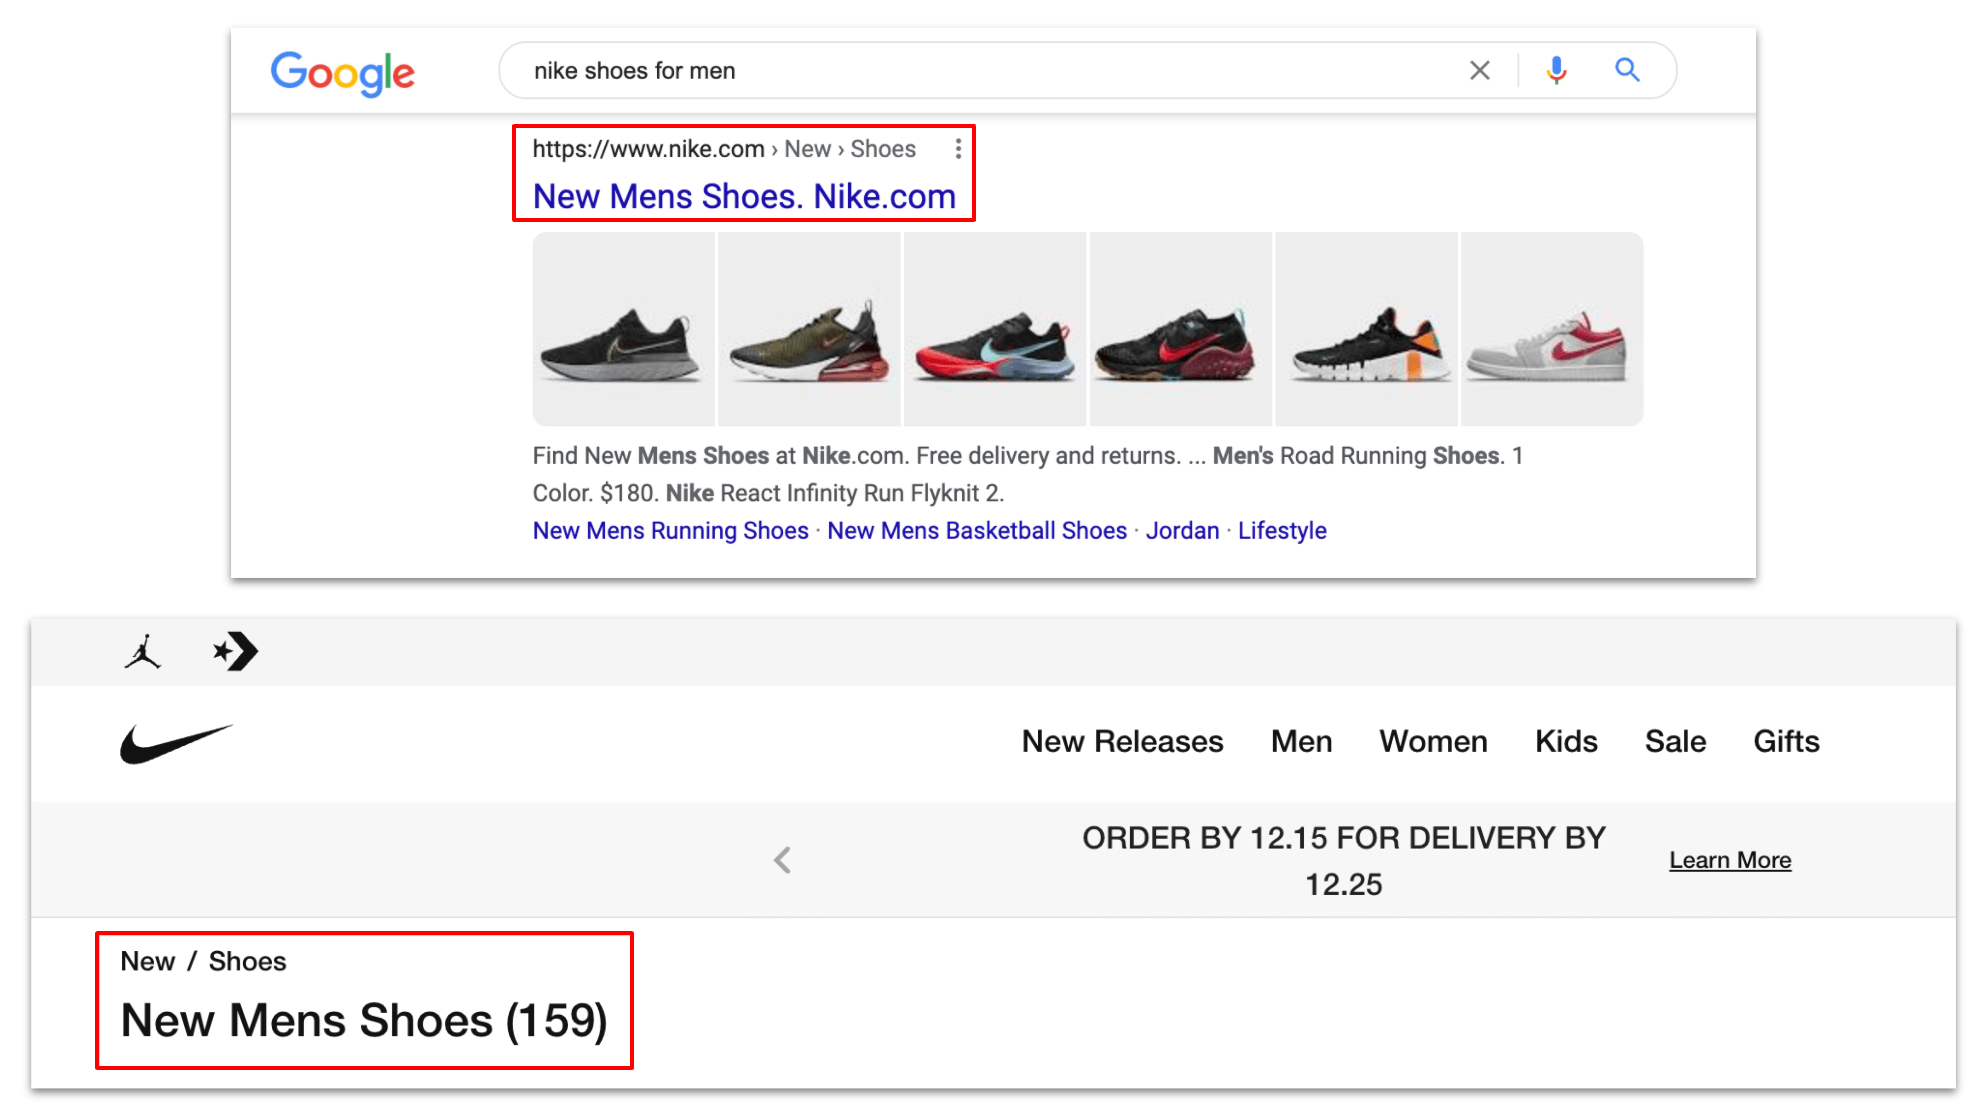Open New Mens Basketball Shoes sitelink
Image resolution: width=1988 pixels, height=1116 pixels.
click(x=977, y=531)
